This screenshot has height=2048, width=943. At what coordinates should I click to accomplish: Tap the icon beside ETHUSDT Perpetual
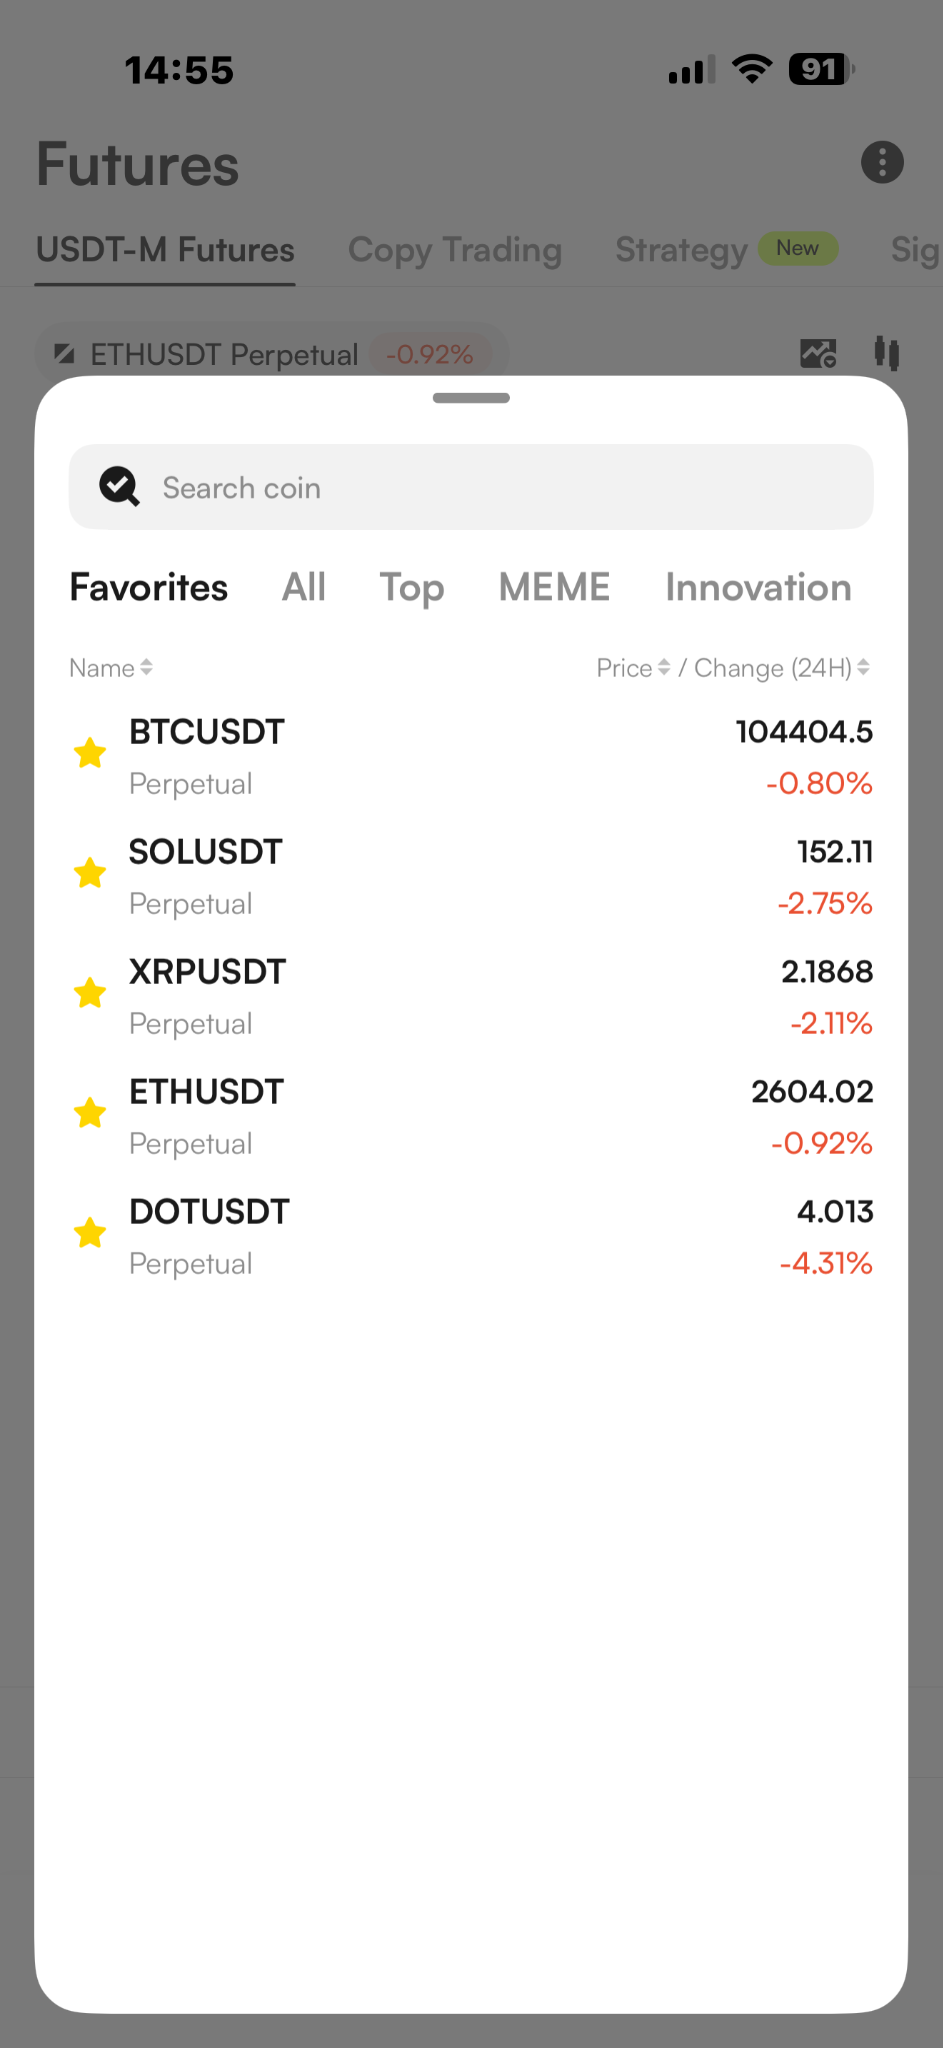click(64, 353)
